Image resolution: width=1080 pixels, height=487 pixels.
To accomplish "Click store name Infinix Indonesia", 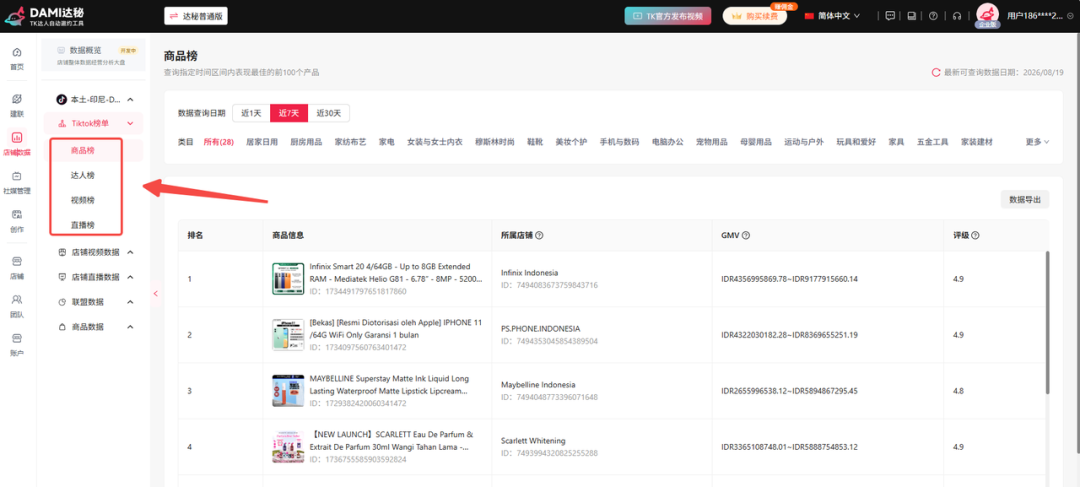I will click(530, 273).
